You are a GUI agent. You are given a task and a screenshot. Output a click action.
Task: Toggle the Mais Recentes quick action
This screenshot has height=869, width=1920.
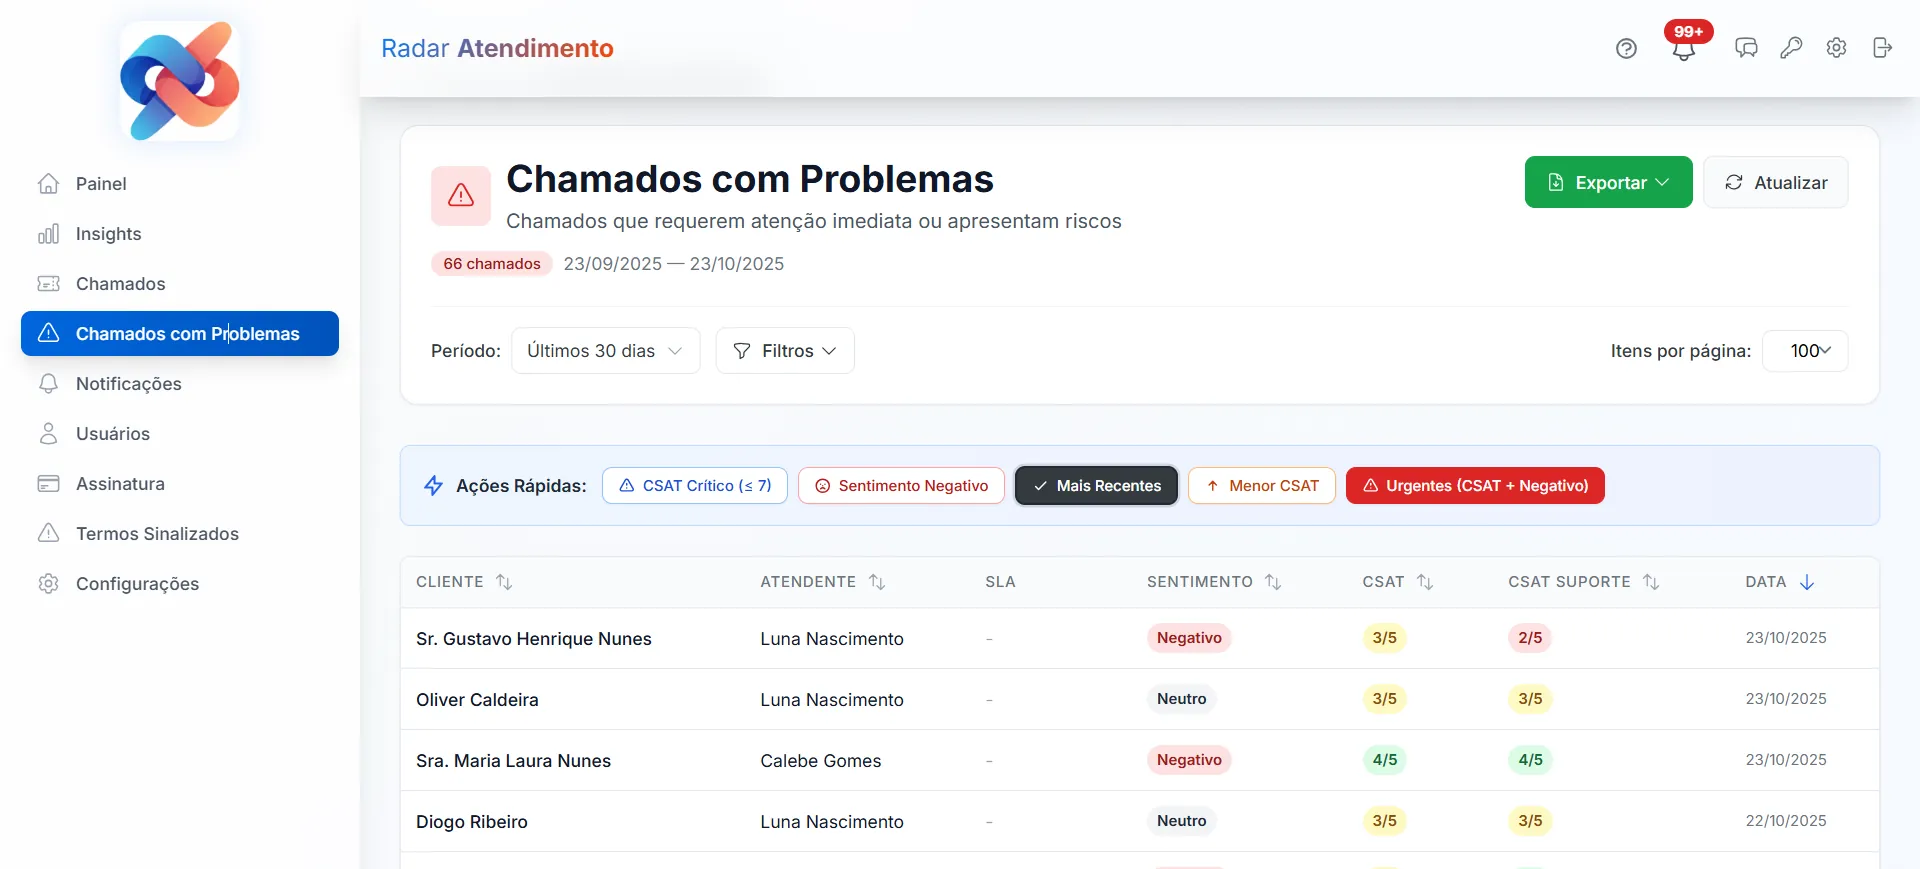tap(1096, 486)
